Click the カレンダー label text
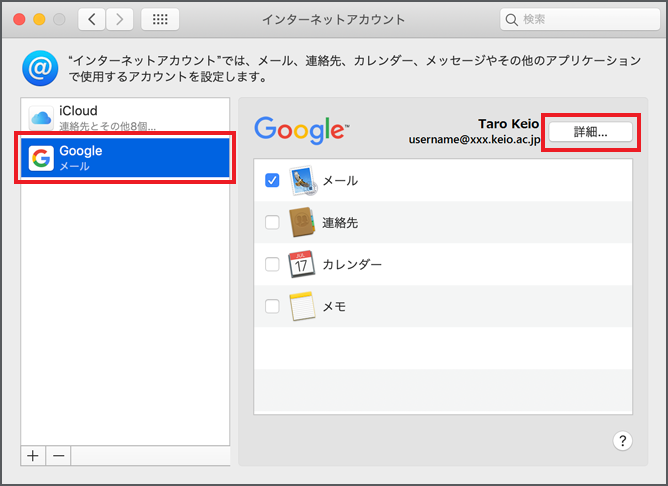This screenshot has width=668, height=486. 352,264
